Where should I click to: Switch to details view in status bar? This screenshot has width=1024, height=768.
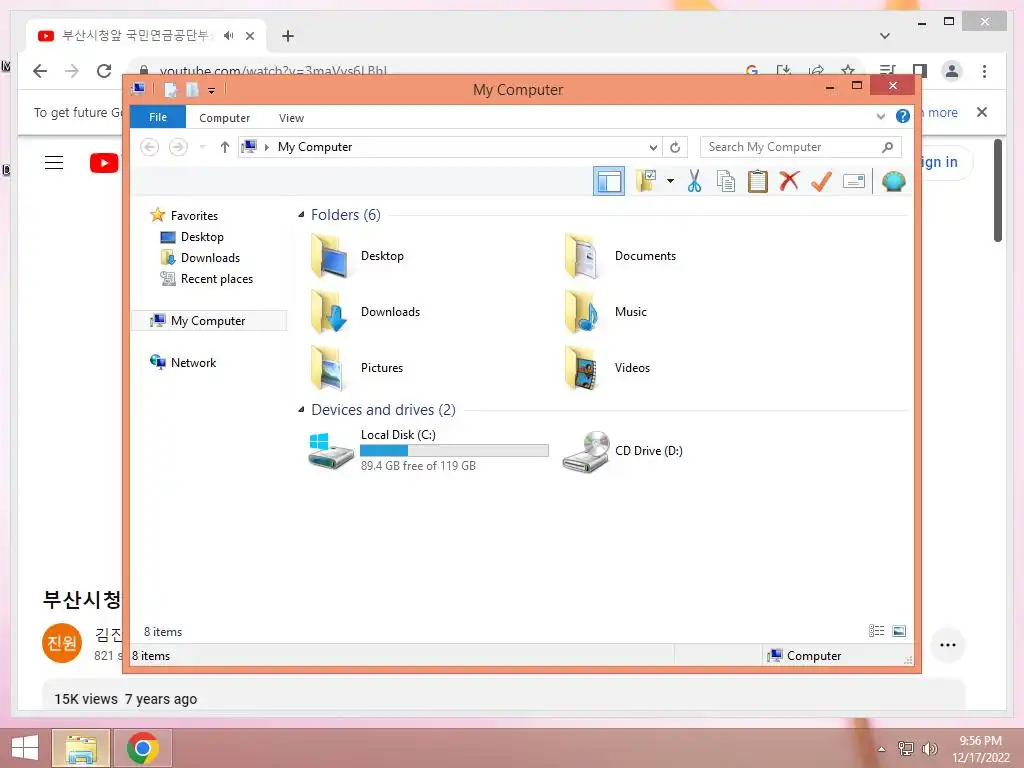pos(876,630)
